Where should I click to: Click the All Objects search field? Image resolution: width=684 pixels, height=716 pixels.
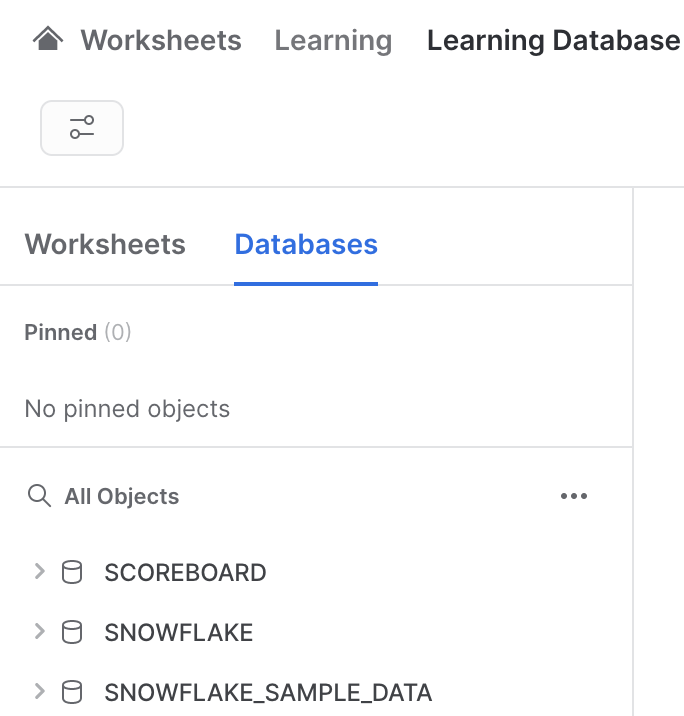(x=122, y=496)
